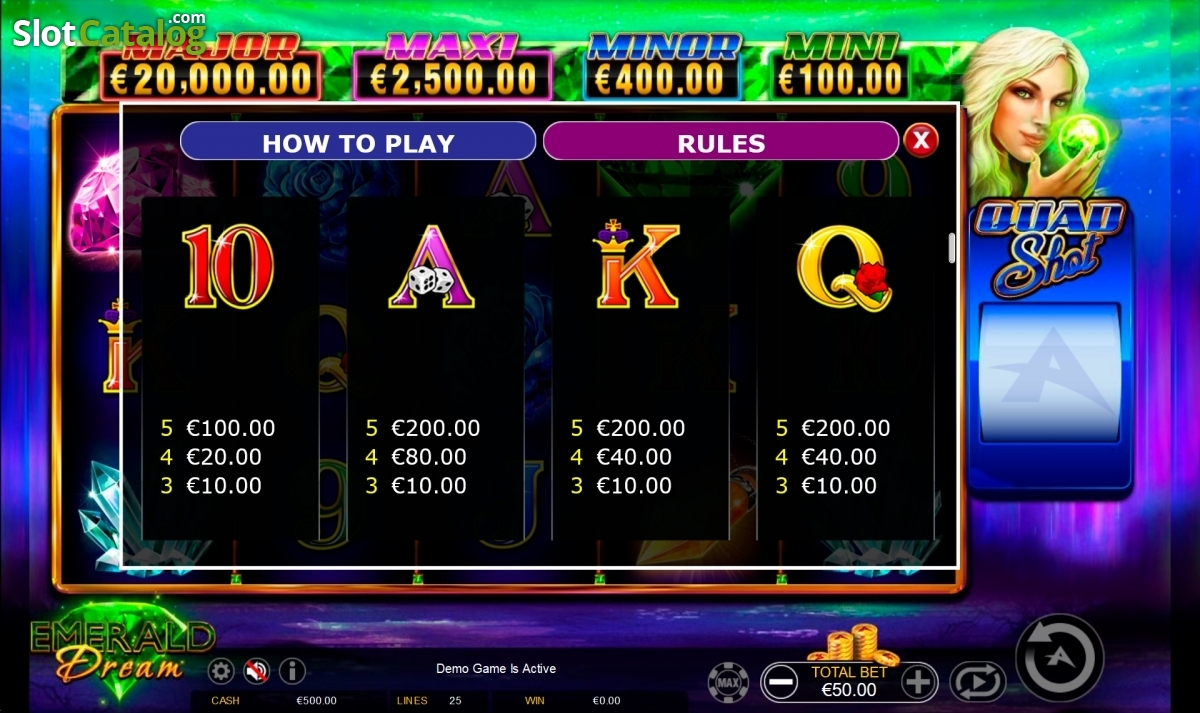This screenshot has width=1200, height=713.
Task: Open the info paytable icon
Action: (x=292, y=670)
